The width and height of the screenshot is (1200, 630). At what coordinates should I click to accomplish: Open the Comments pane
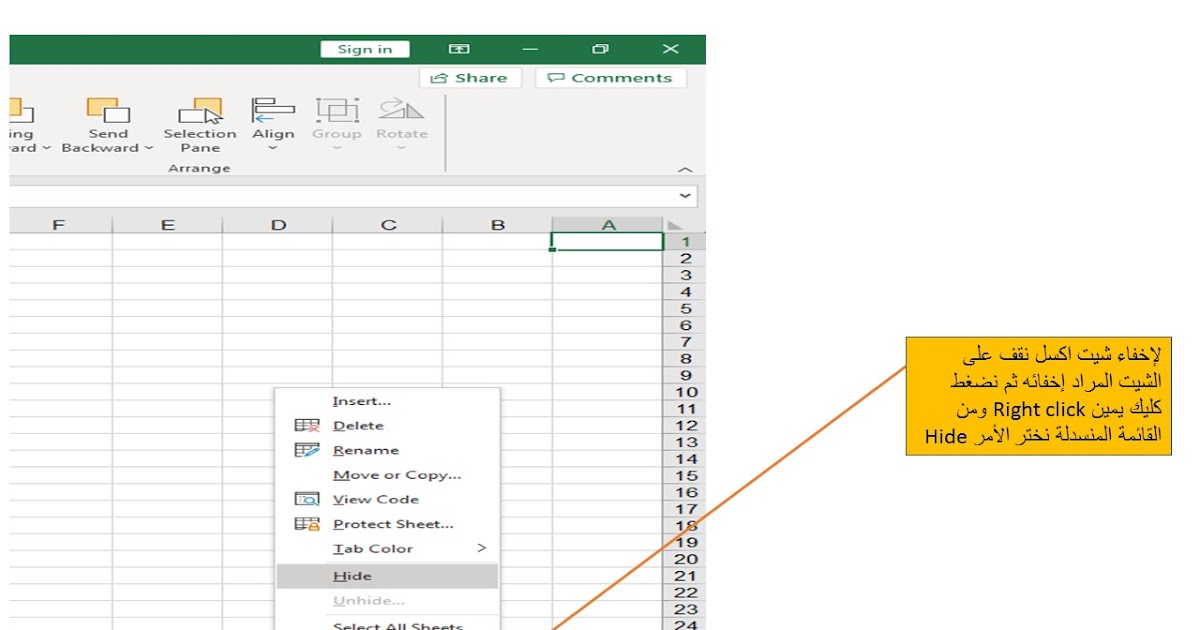pos(610,77)
